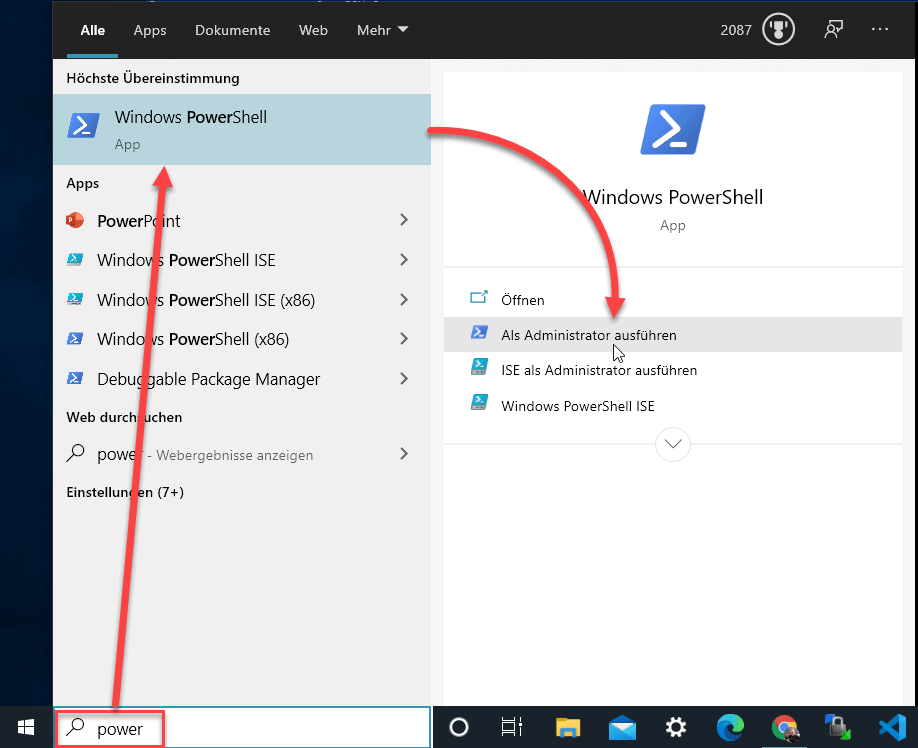
Task: Select Öffnen in the actions list
Action: pyautogui.click(x=673, y=300)
